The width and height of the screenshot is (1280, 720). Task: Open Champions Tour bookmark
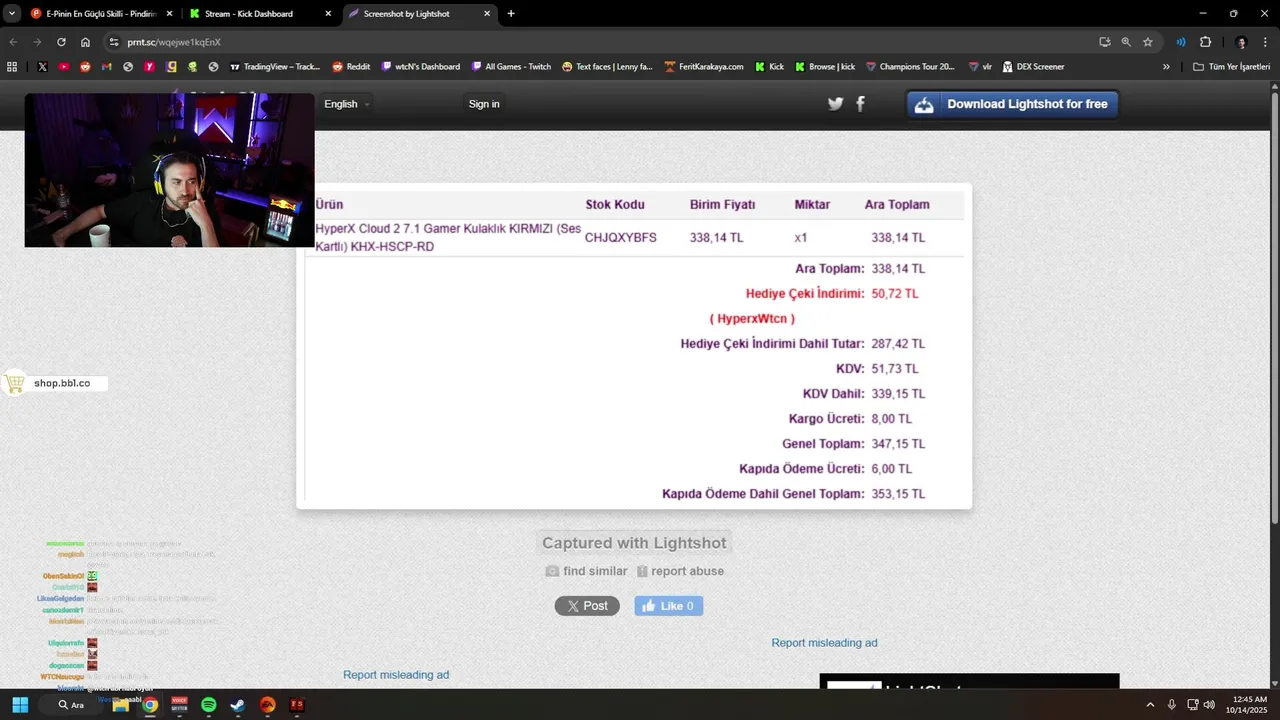(910, 67)
